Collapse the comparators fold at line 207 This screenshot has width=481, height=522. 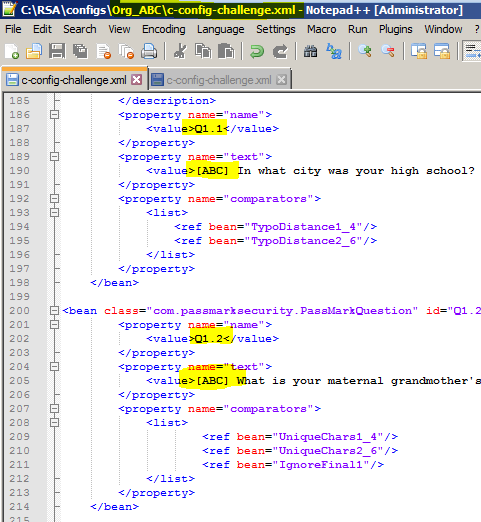click(54, 409)
